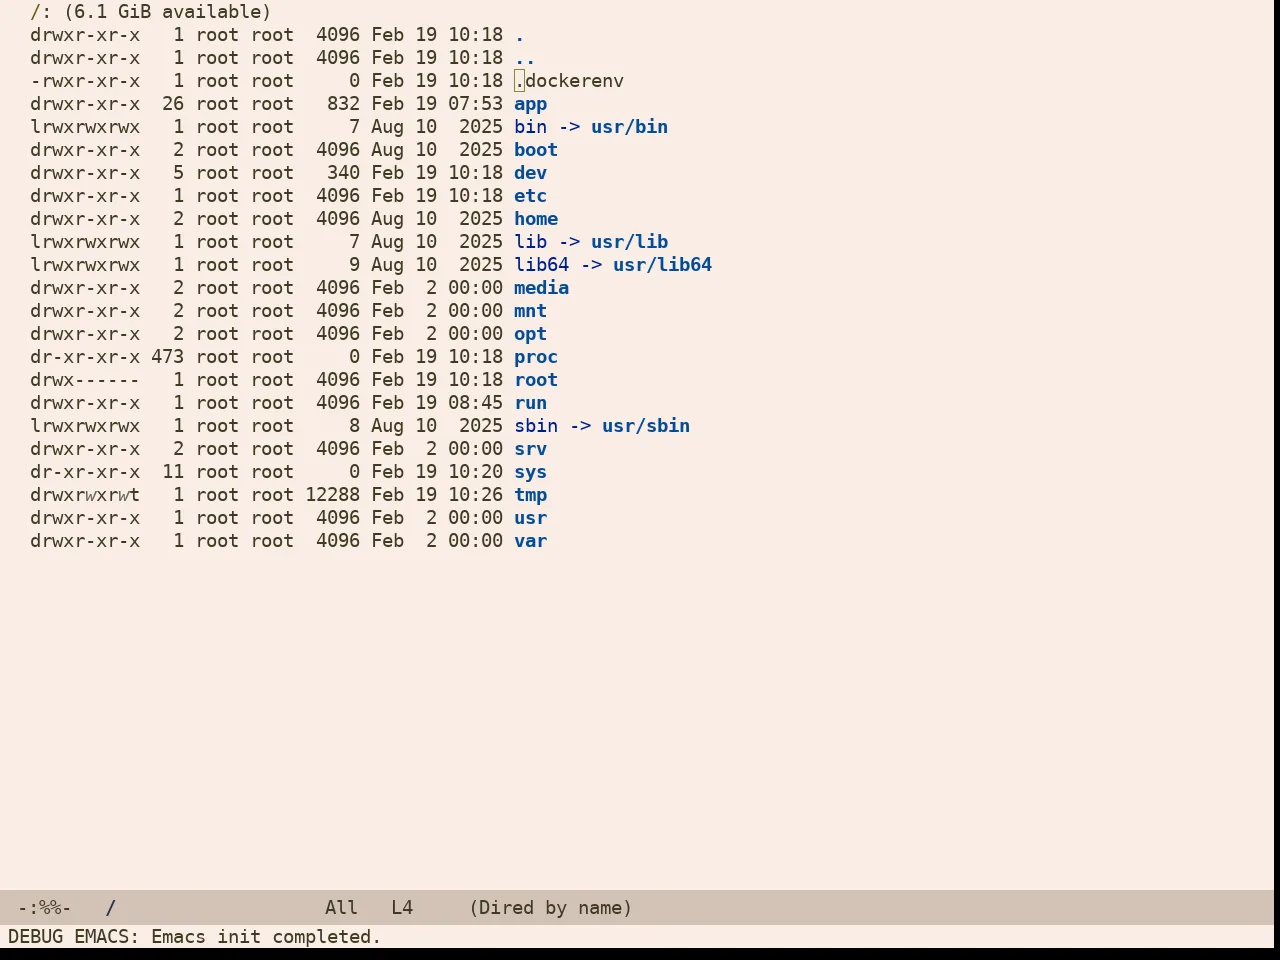
Task: Open the root directory entry
Action: 536,380
